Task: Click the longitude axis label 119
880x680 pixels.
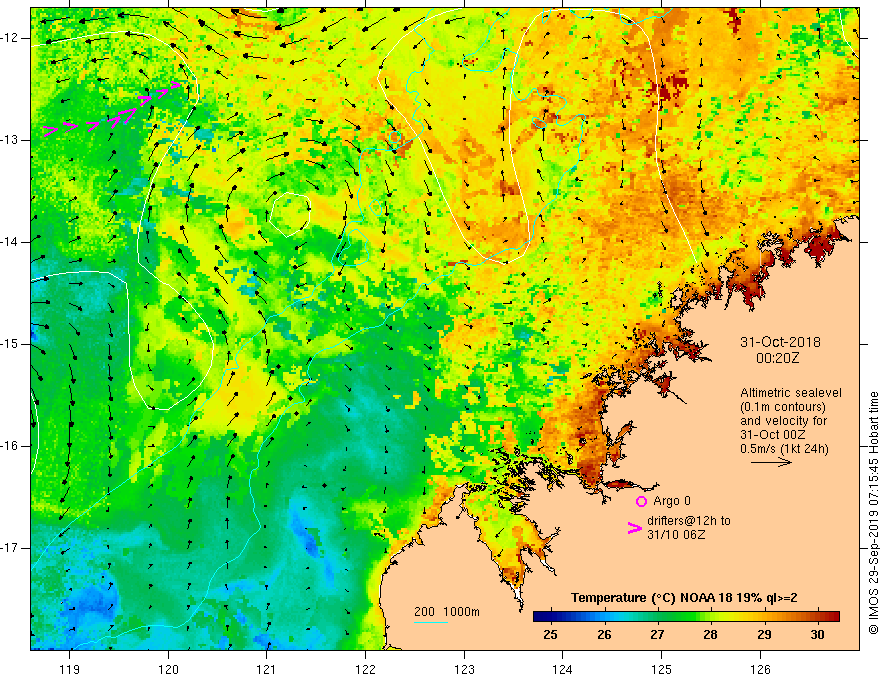Action: coord(70,669)
